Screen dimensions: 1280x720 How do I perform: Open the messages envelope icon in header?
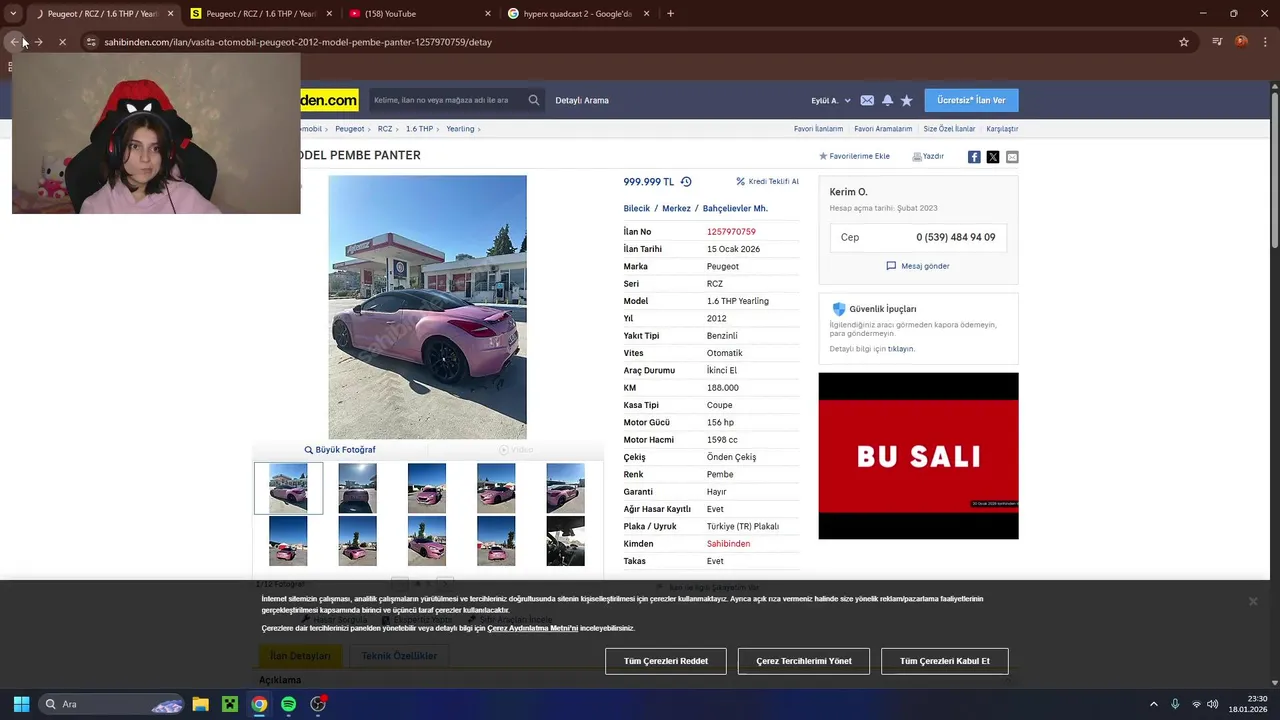coord(867,100)
